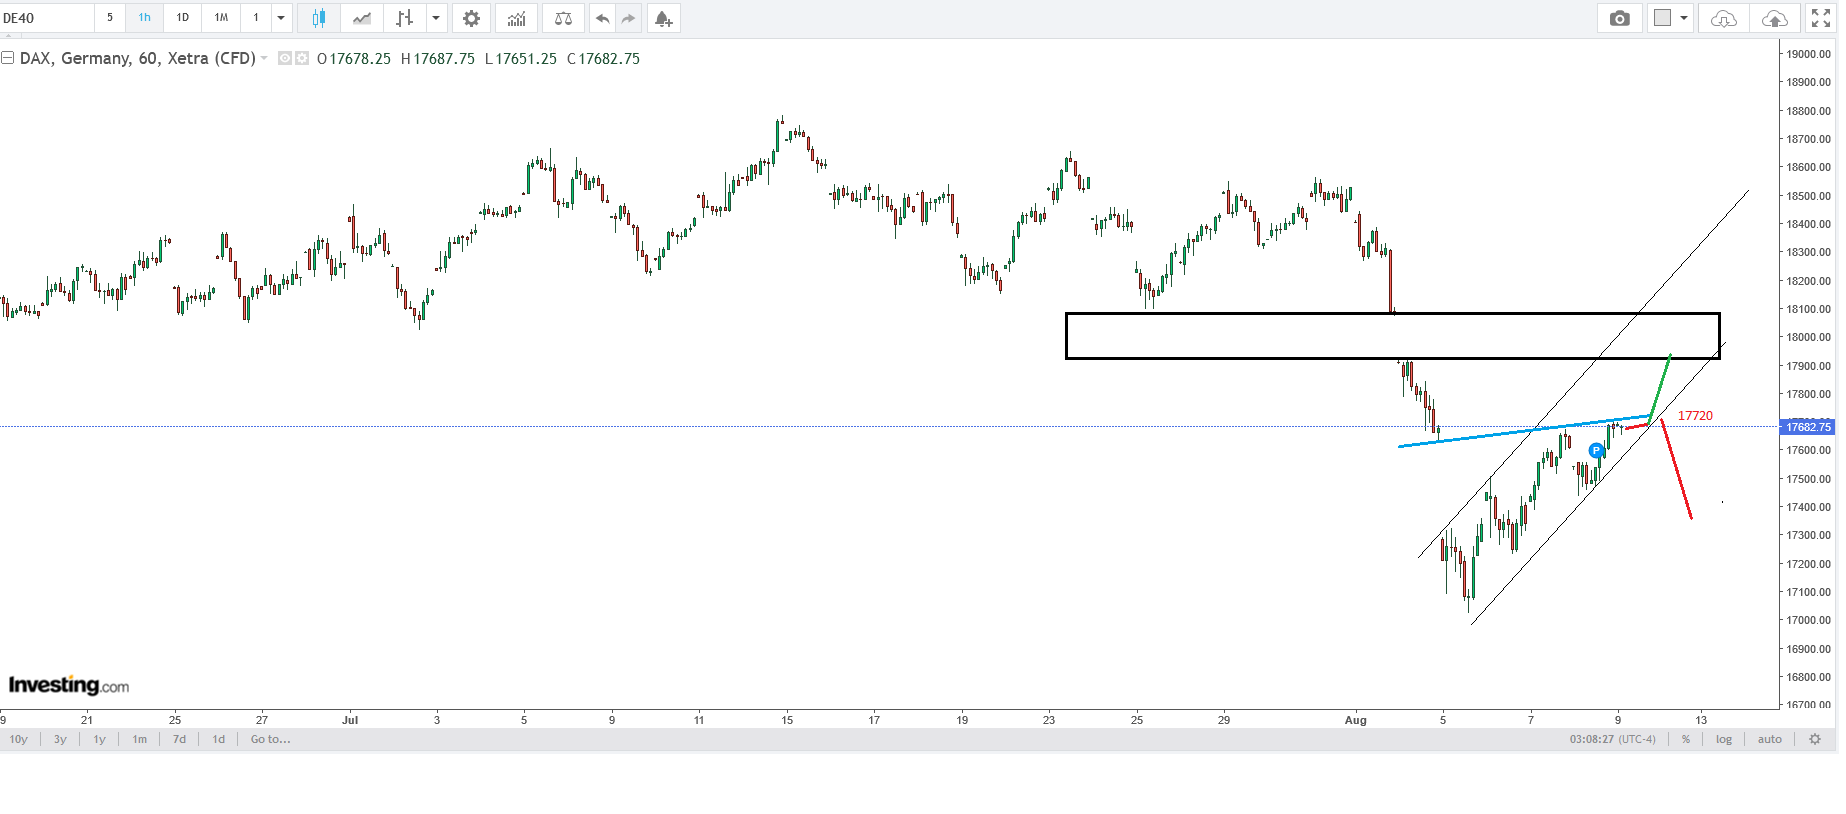Screen dimensions: 1846x814
Task: Collapse the DAX legend with minus box
Action: coord(8,58)
